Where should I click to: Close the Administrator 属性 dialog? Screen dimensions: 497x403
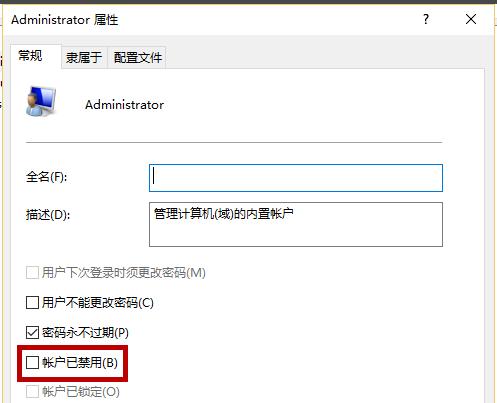click(471, 19)
